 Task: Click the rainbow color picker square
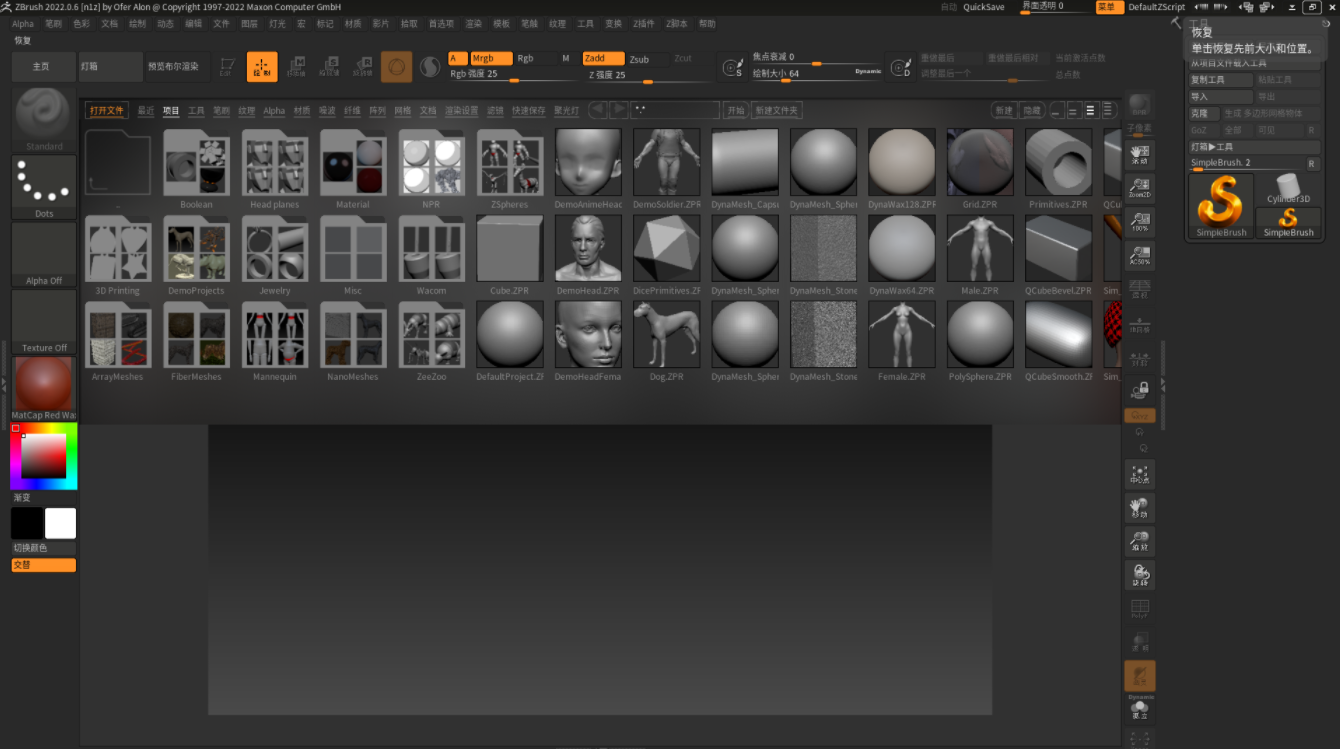(x=43, y=457)
